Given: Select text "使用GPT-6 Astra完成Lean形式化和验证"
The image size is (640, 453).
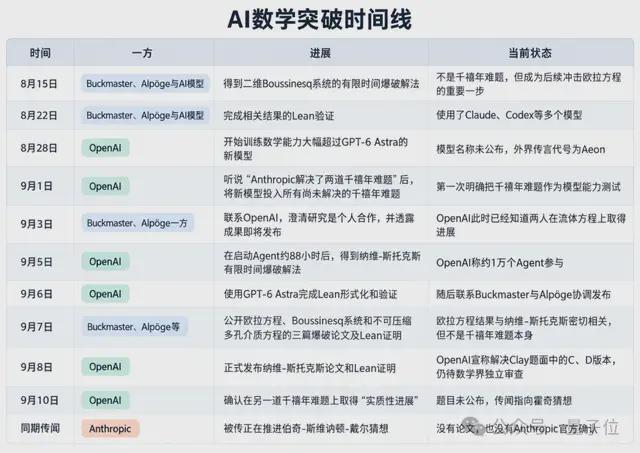Looking at the screenshot, I should pos(310,294).
